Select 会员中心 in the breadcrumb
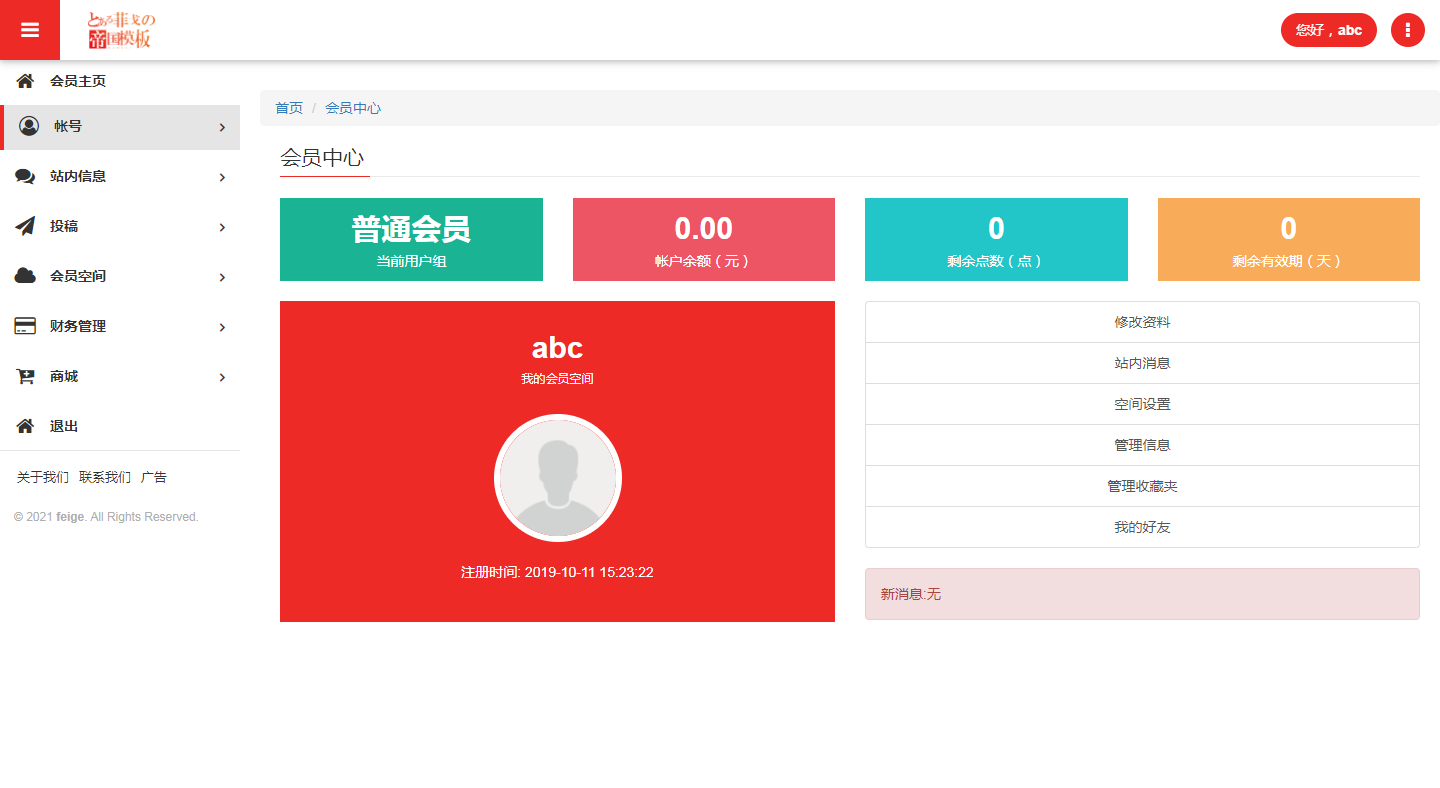Viewport: 1440px width, 788px height. [x=352, y=107]
